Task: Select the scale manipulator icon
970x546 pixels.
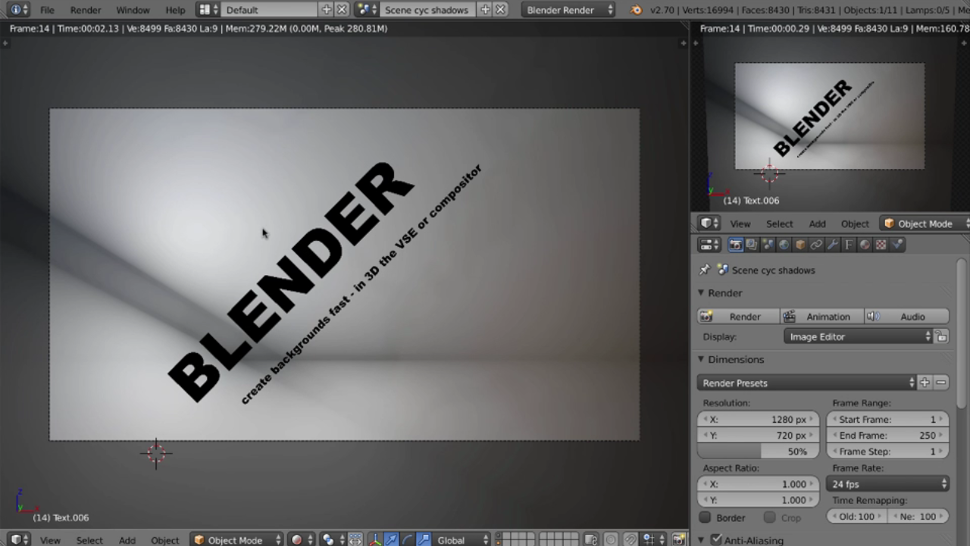Action: 423,540
